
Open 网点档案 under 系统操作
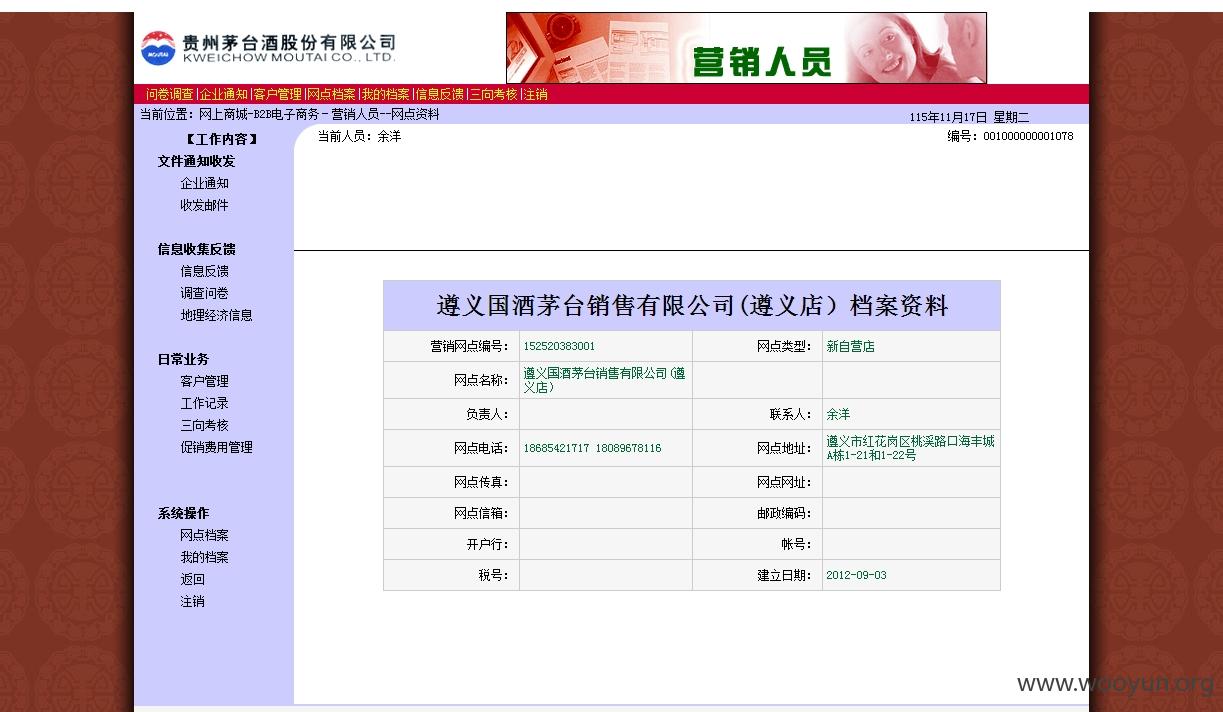(x=204, y=535)
